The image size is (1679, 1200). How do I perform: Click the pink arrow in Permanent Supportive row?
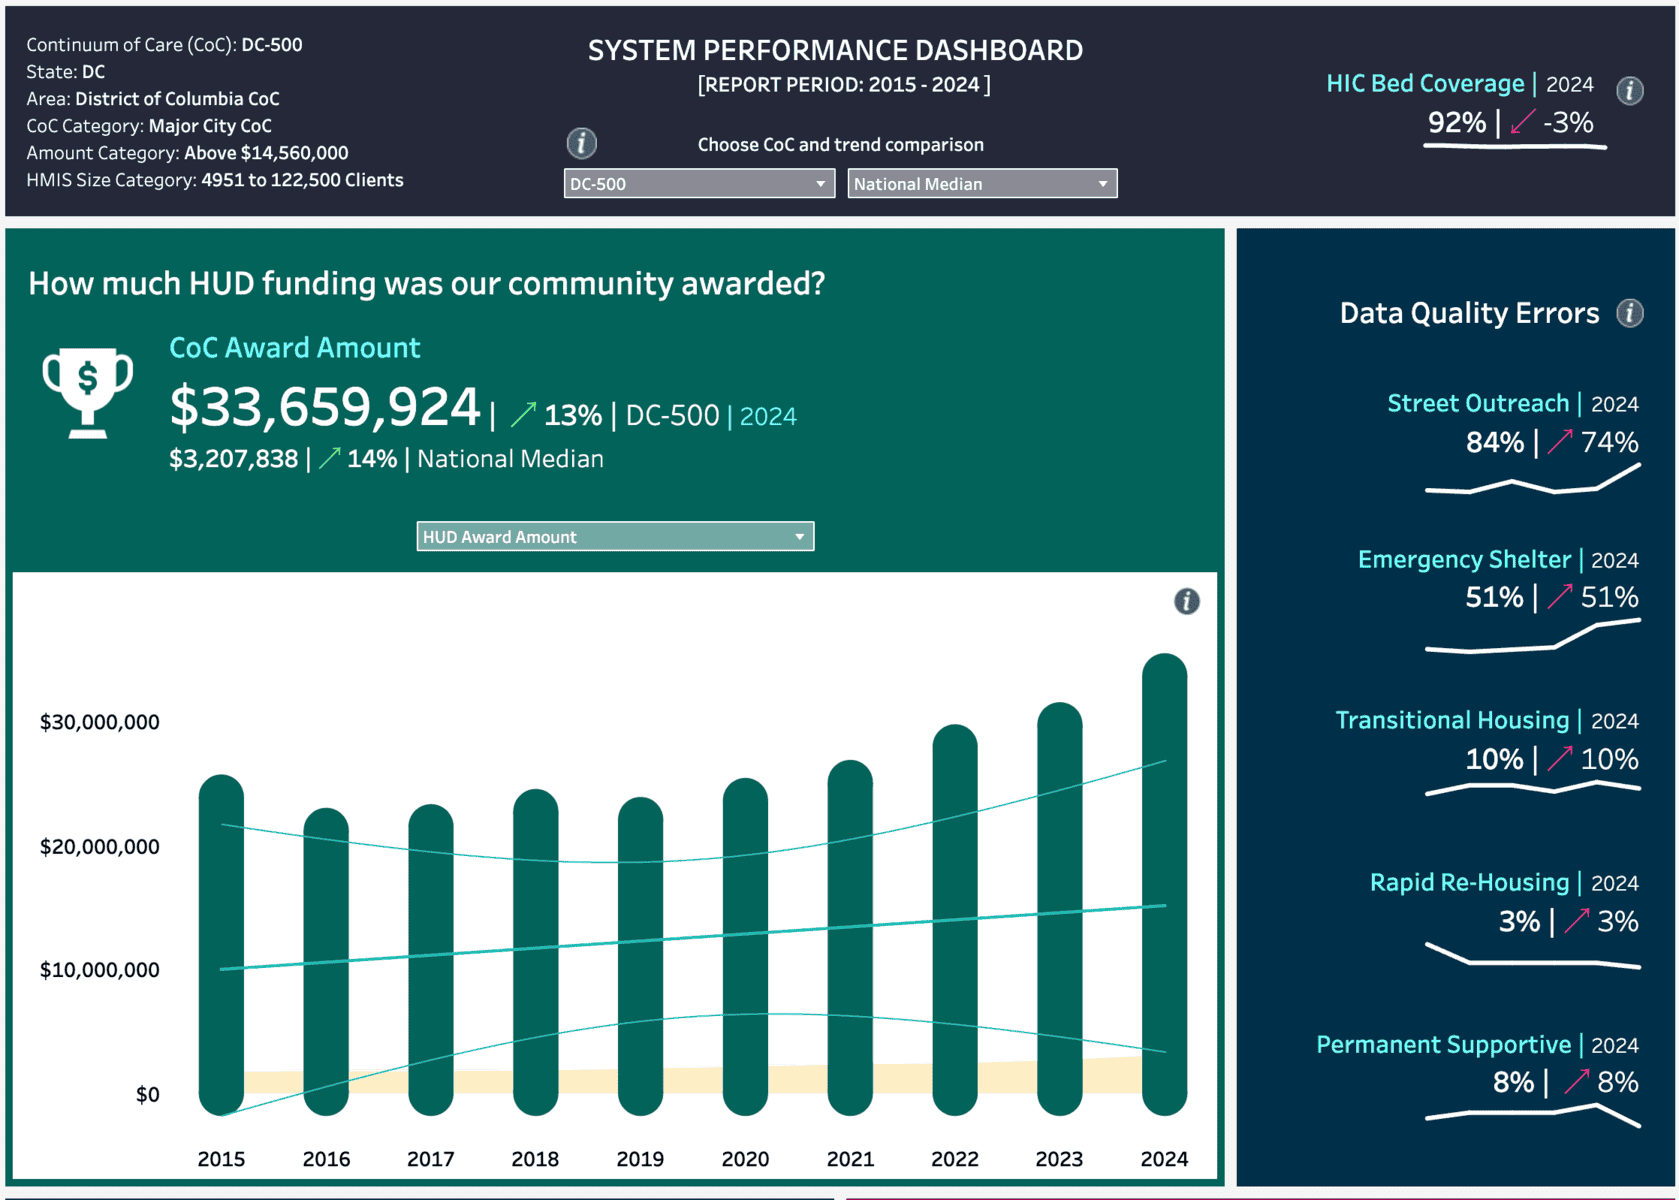pyautogui.click(x=1577, y=1082)
